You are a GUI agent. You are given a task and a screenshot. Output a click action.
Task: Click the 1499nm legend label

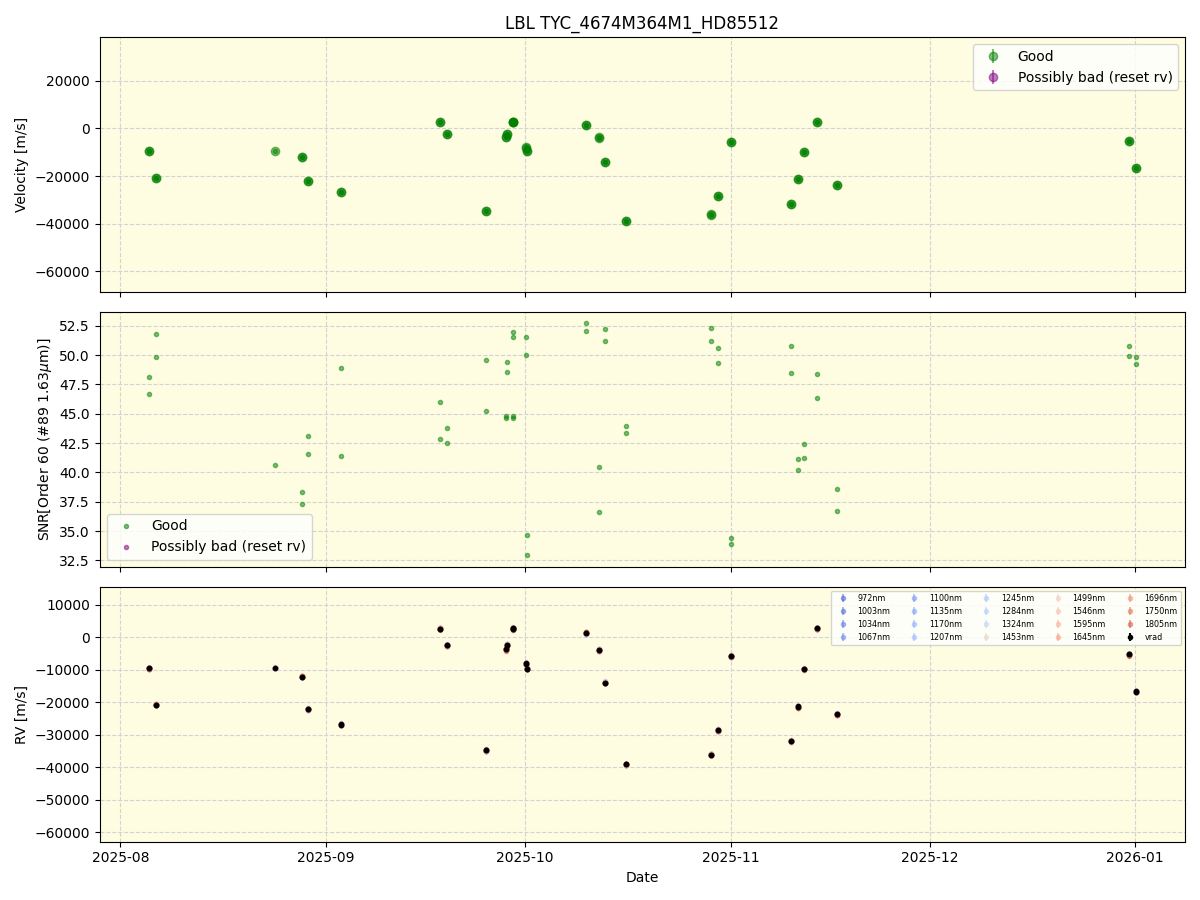point(1089,598)
